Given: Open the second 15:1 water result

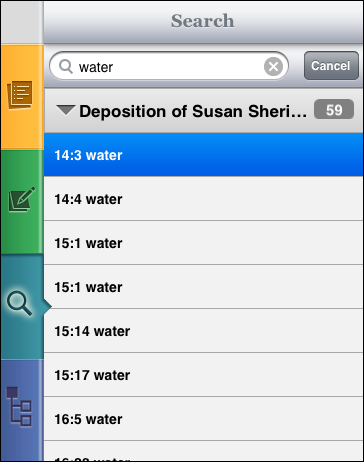Looking at the screenshot, I should click(204, 287).
